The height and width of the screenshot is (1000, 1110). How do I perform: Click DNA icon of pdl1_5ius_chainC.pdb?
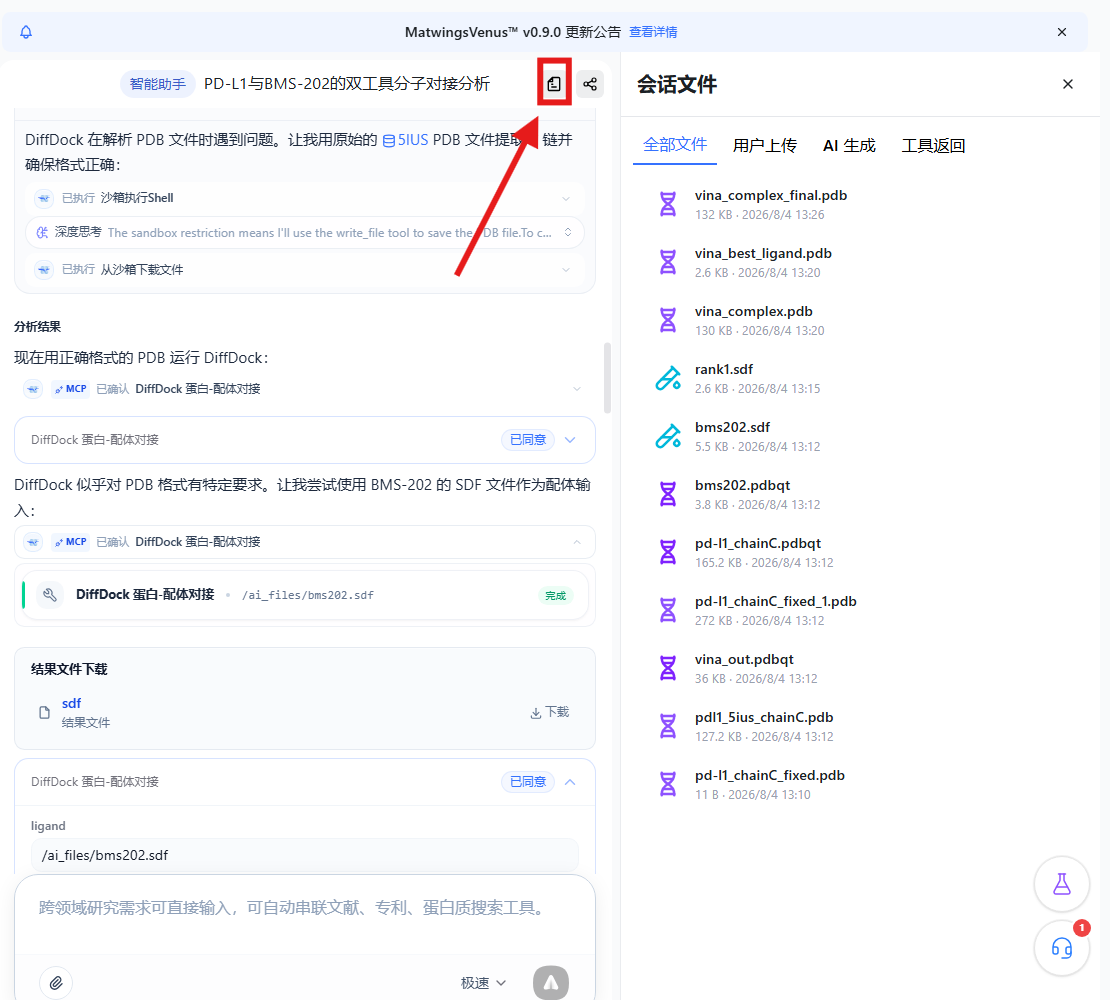(x=668, y=727)
